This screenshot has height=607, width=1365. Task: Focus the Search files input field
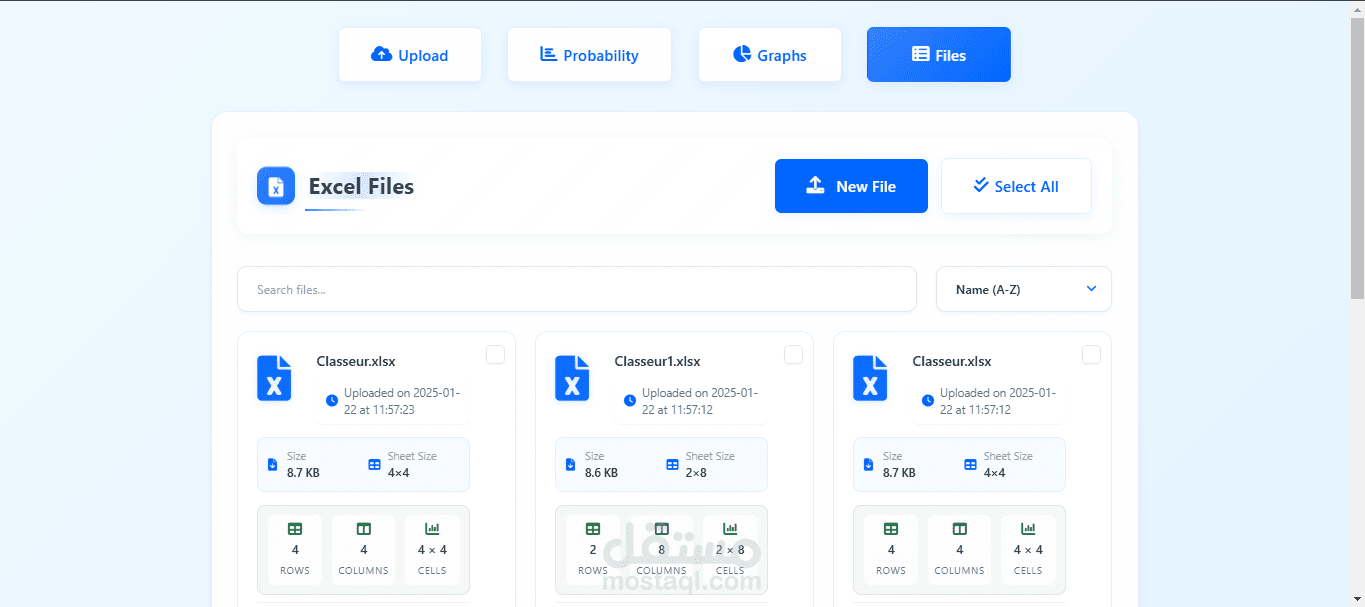pyautogui.click(x=577, y=289)
